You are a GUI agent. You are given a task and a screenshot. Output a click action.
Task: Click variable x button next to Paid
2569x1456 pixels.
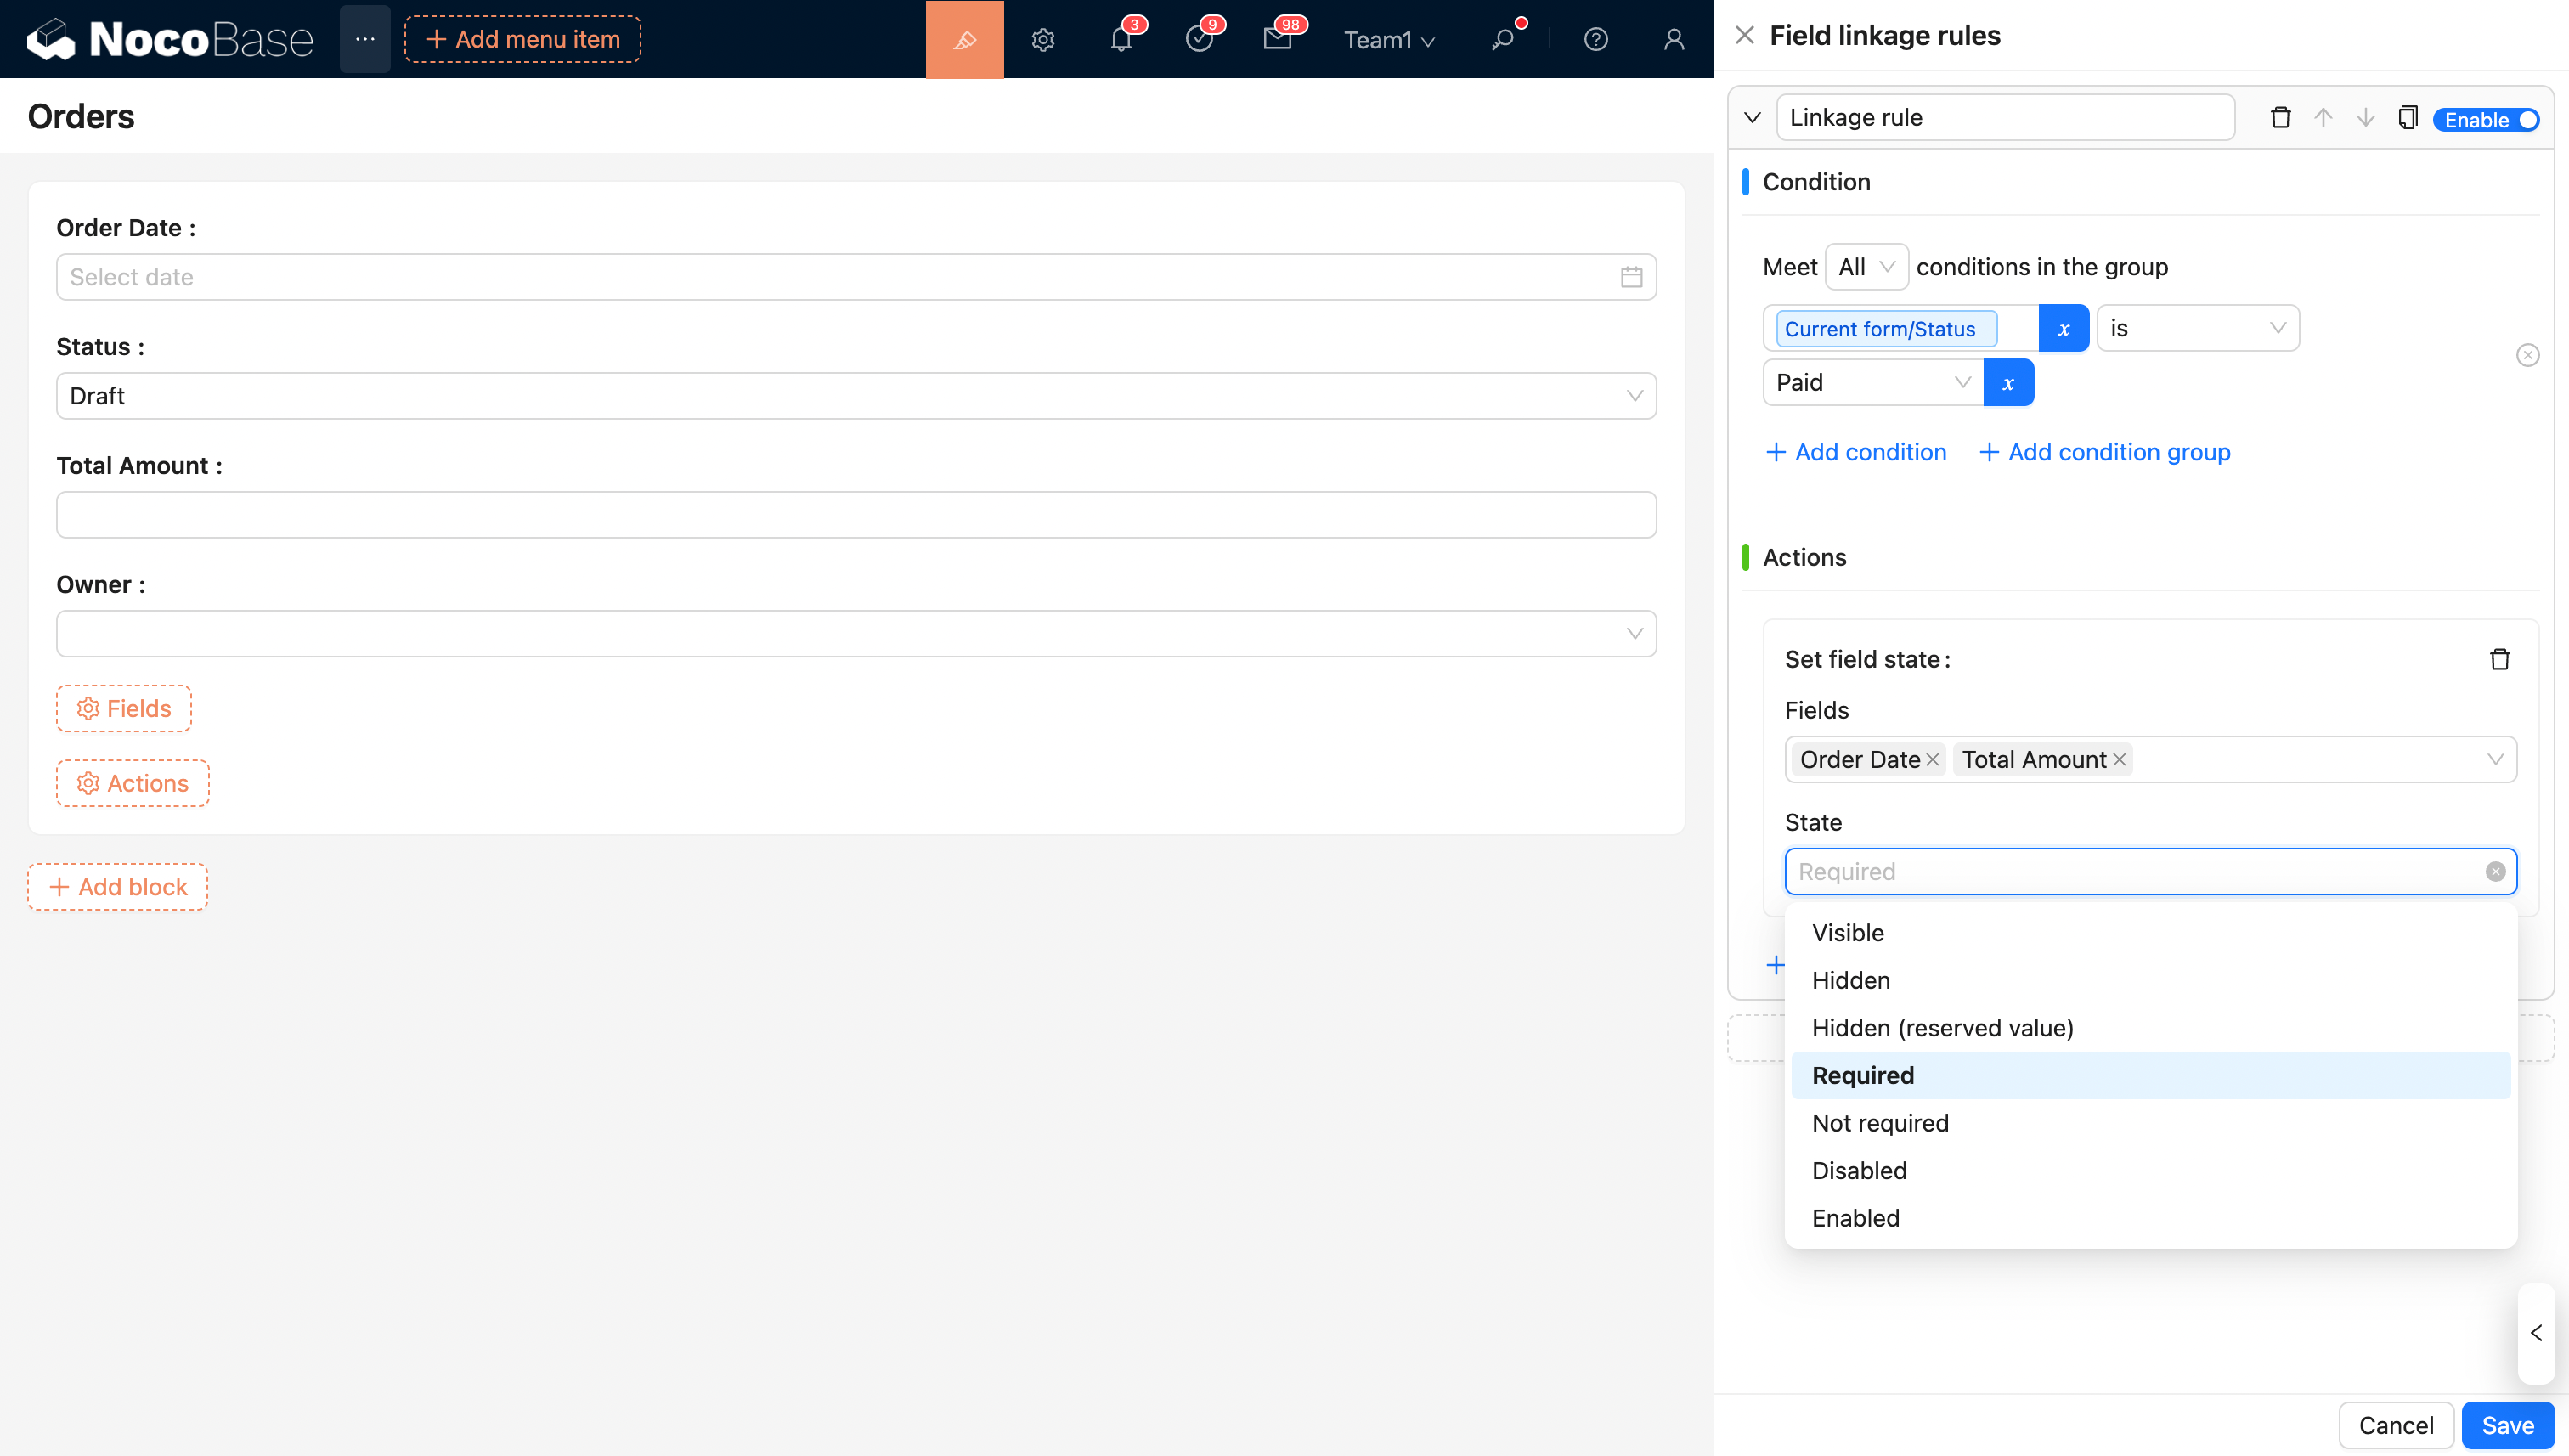click(2008, 383)
